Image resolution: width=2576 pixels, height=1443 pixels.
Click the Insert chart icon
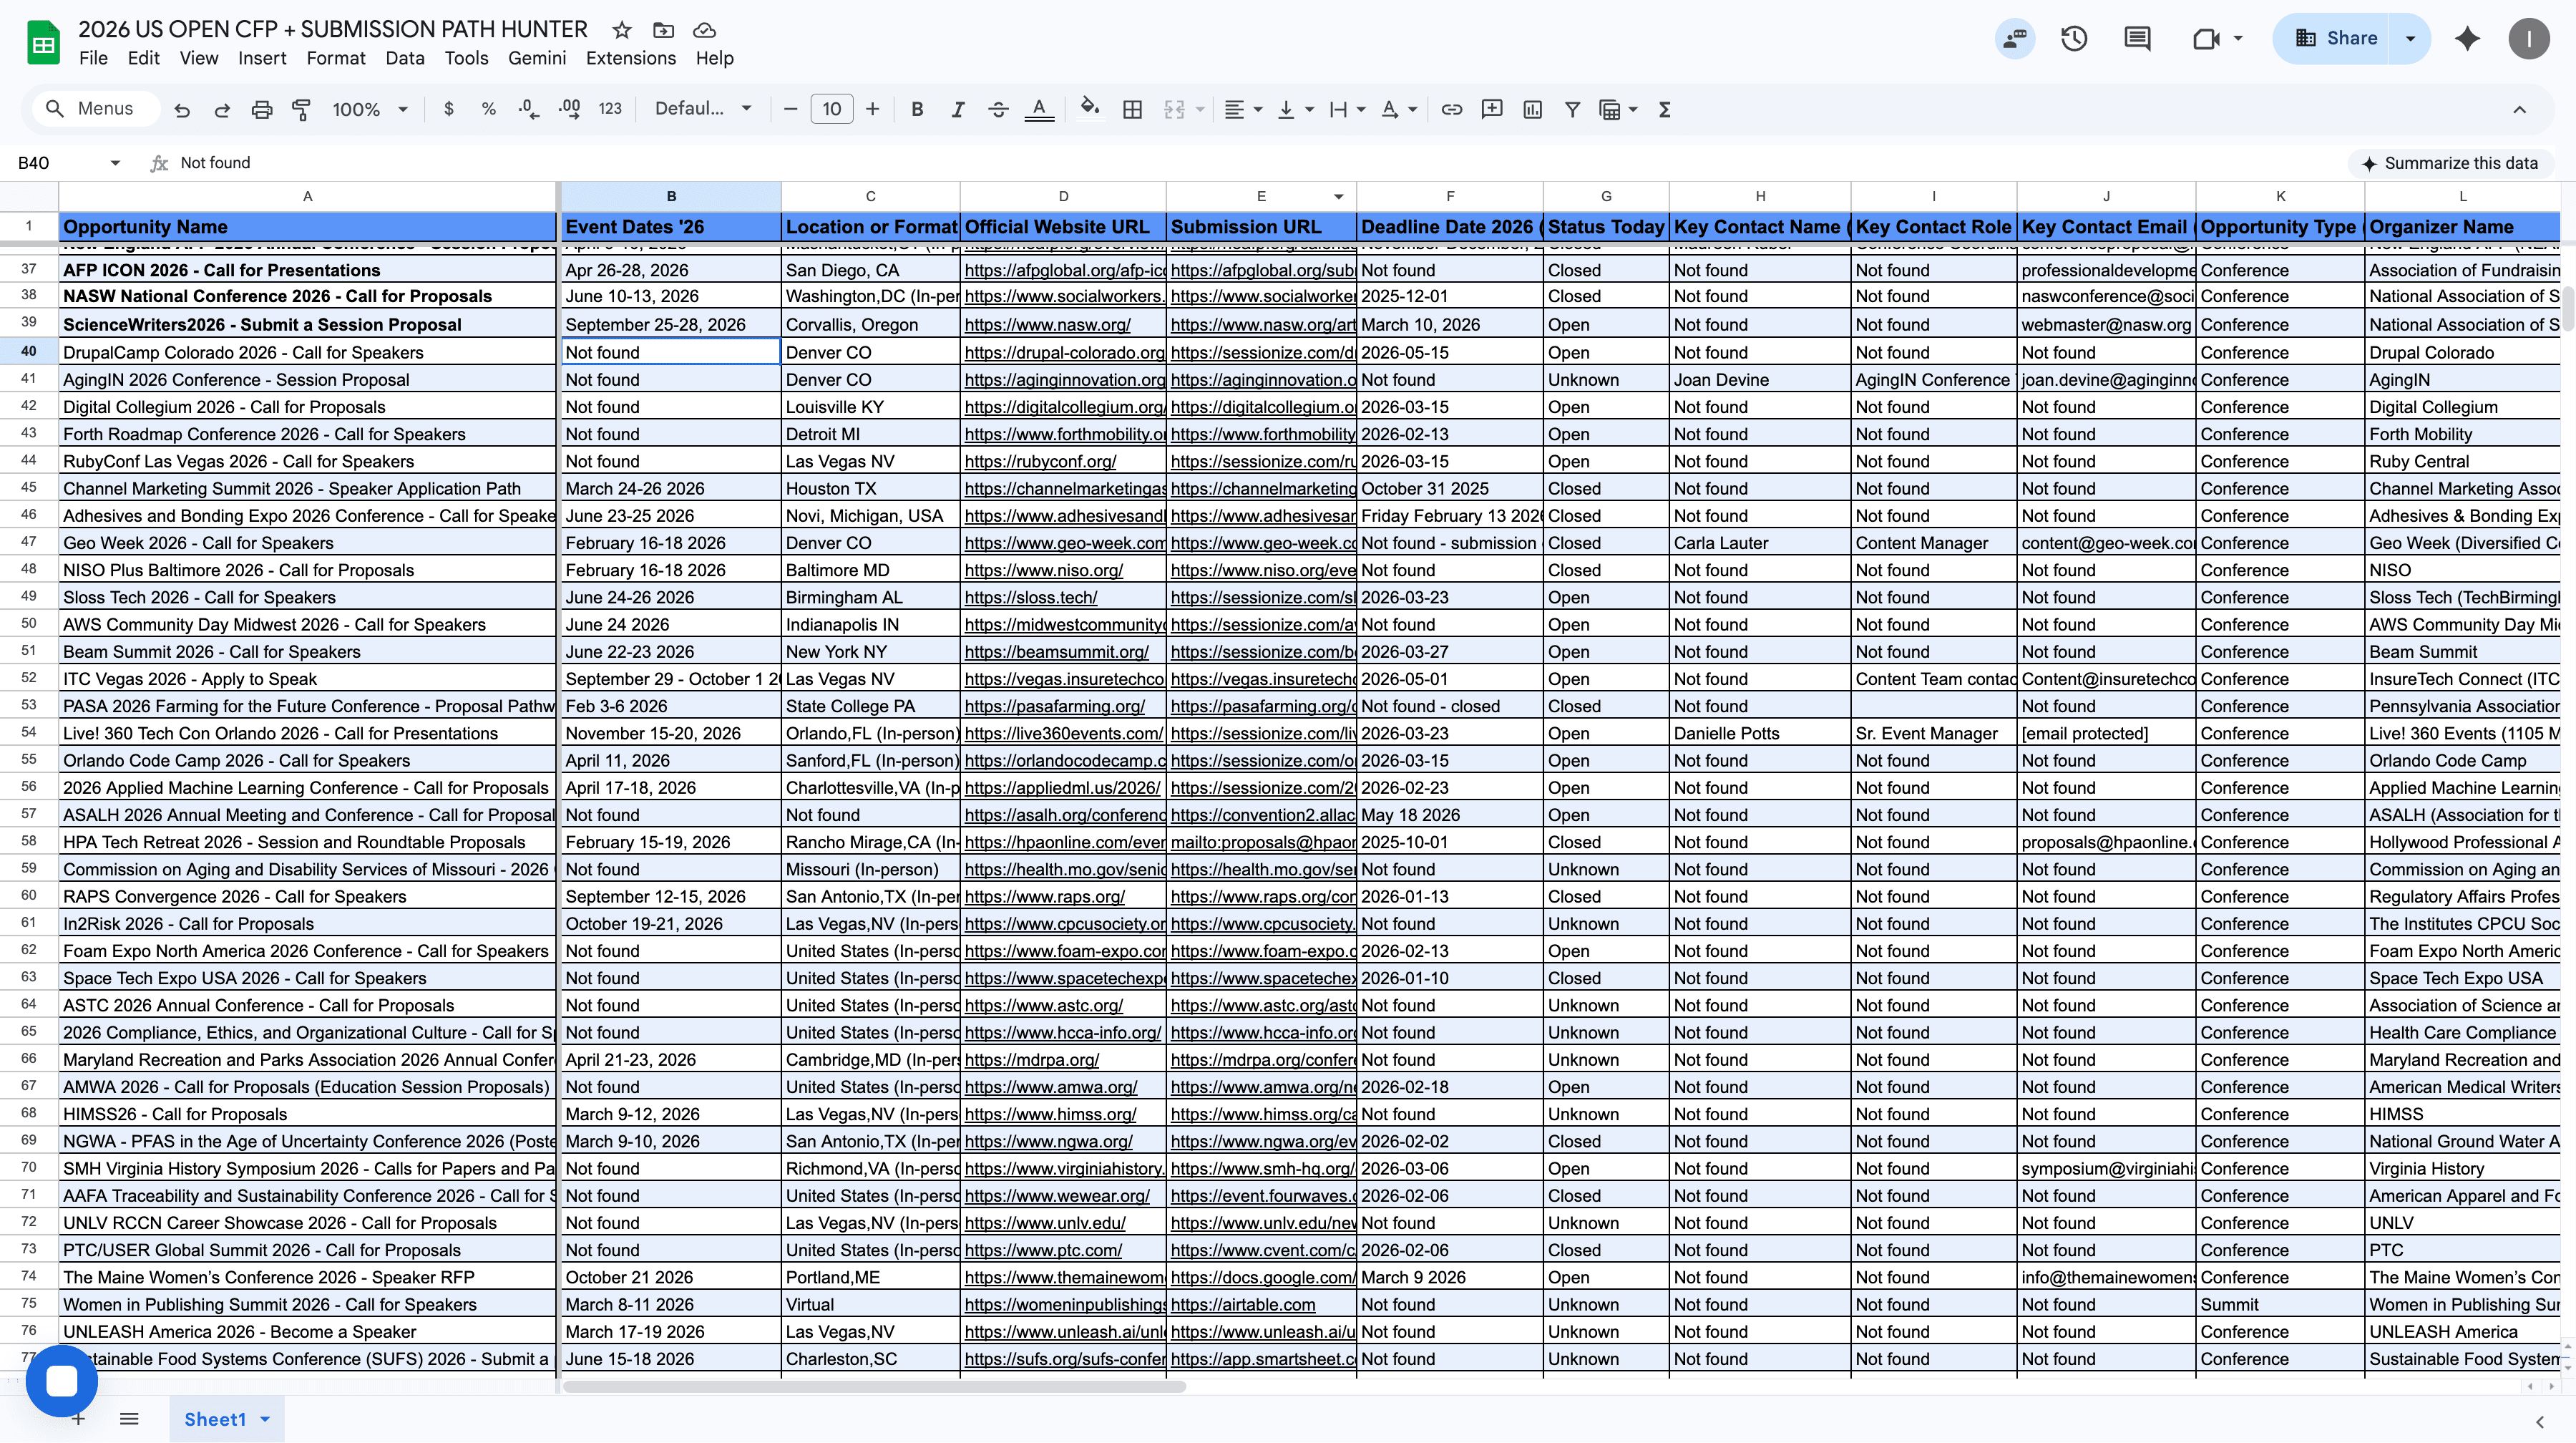(x=1532, y=110)
